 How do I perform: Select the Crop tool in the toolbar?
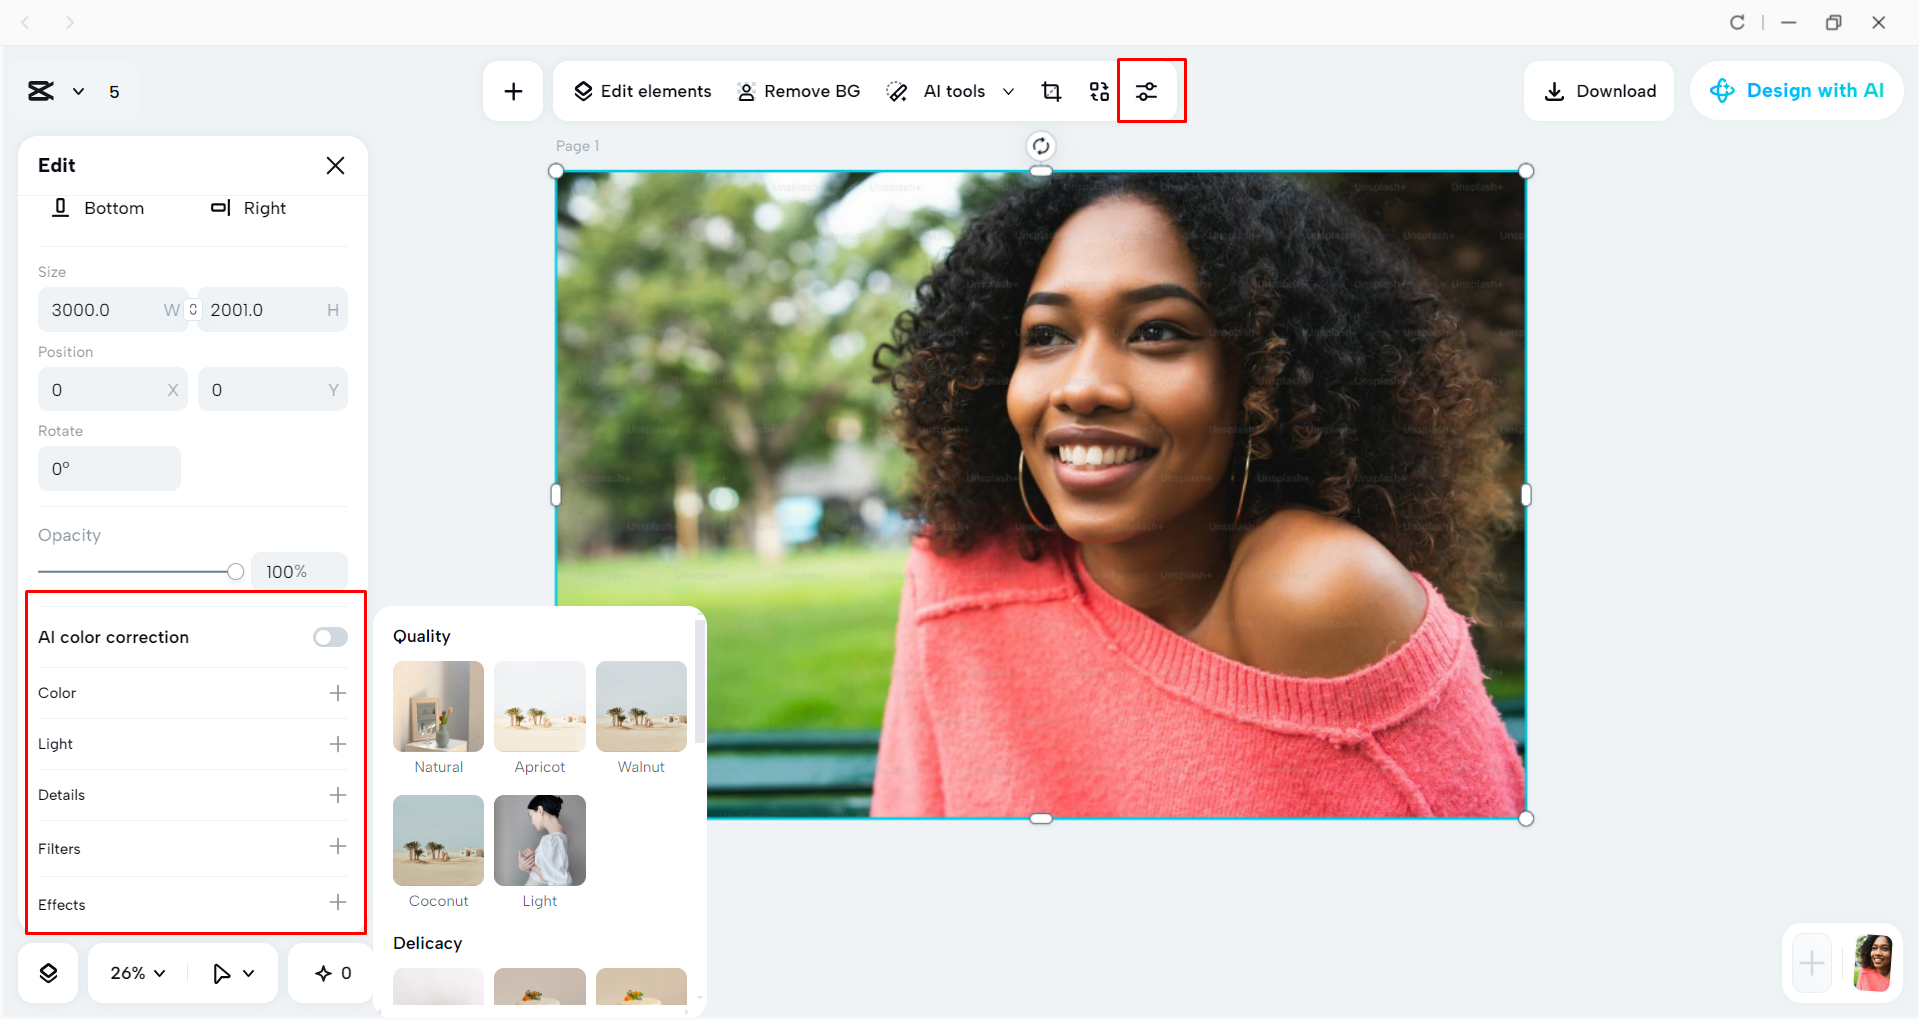click(x=1051, y=91)
